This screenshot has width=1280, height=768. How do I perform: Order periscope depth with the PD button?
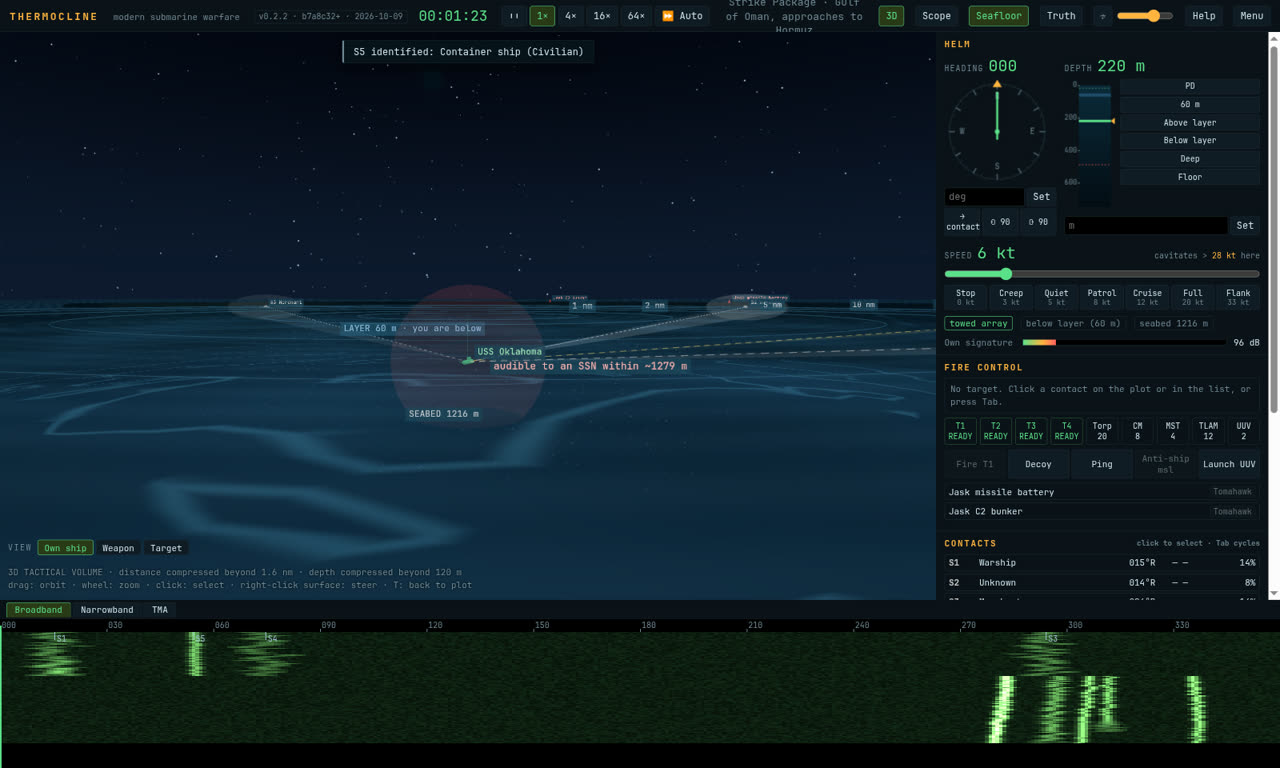pyautogui.click(x=1190, y=86)
